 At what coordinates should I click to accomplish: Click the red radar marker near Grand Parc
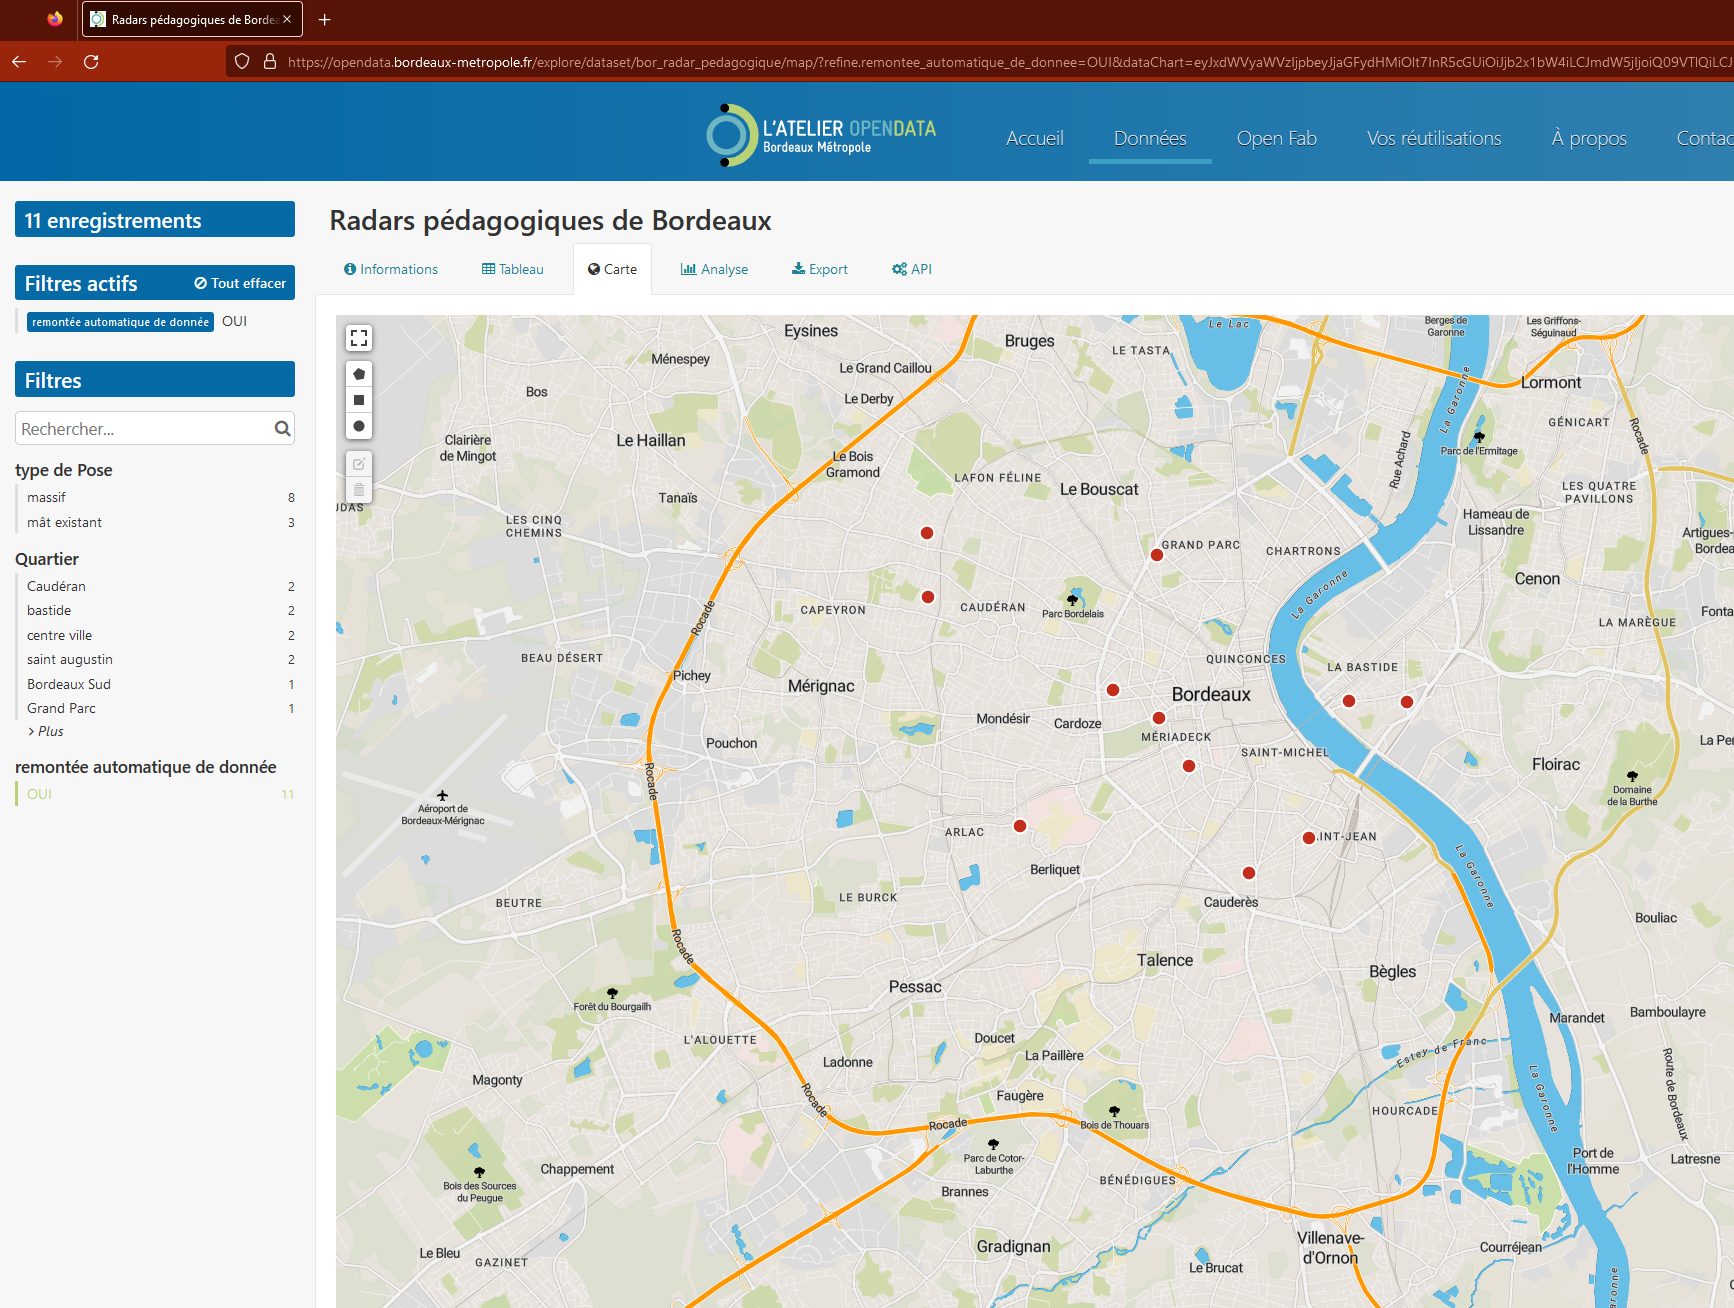(1156, 555)
